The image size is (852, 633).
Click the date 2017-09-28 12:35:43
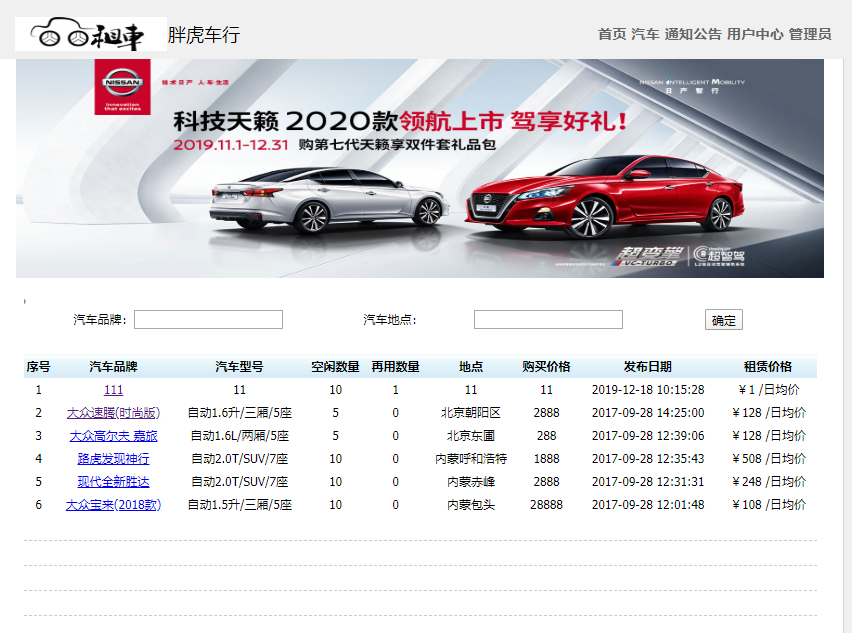click(x=648, y=459)
